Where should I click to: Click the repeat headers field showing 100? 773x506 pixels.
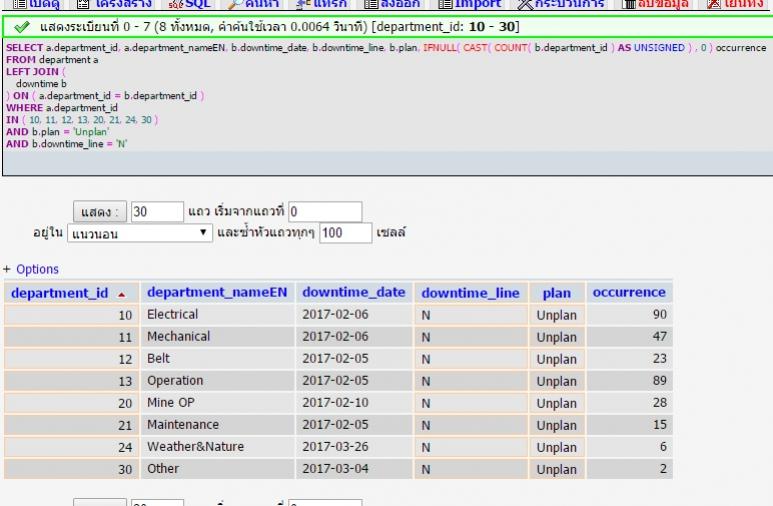click(x=346, y=233)
